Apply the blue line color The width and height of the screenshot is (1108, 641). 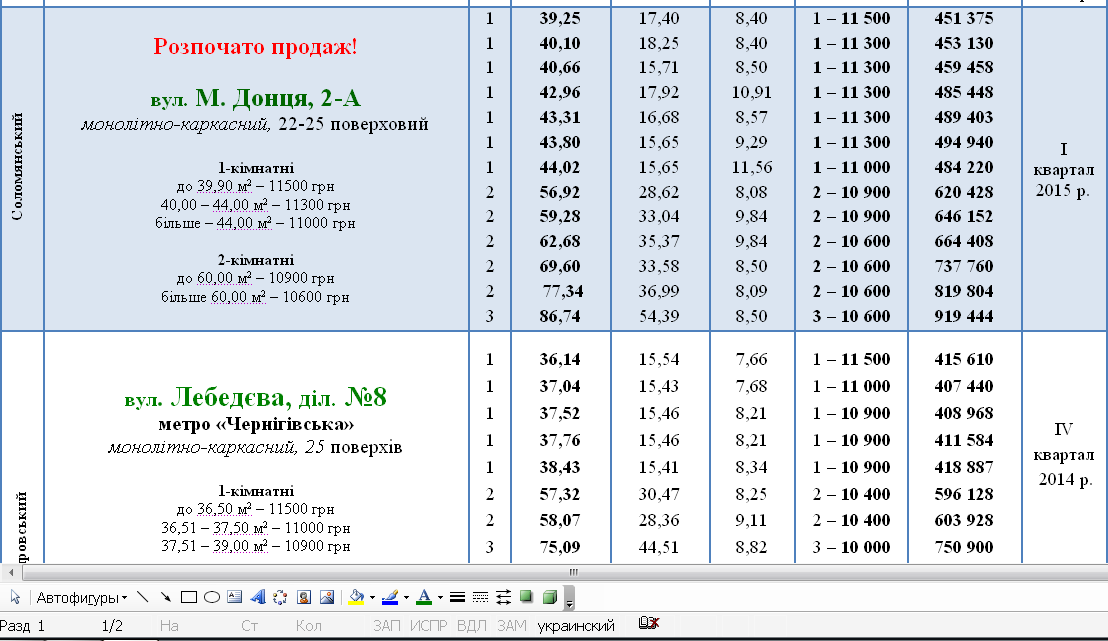pyautogui.click(x=390, y=598)
